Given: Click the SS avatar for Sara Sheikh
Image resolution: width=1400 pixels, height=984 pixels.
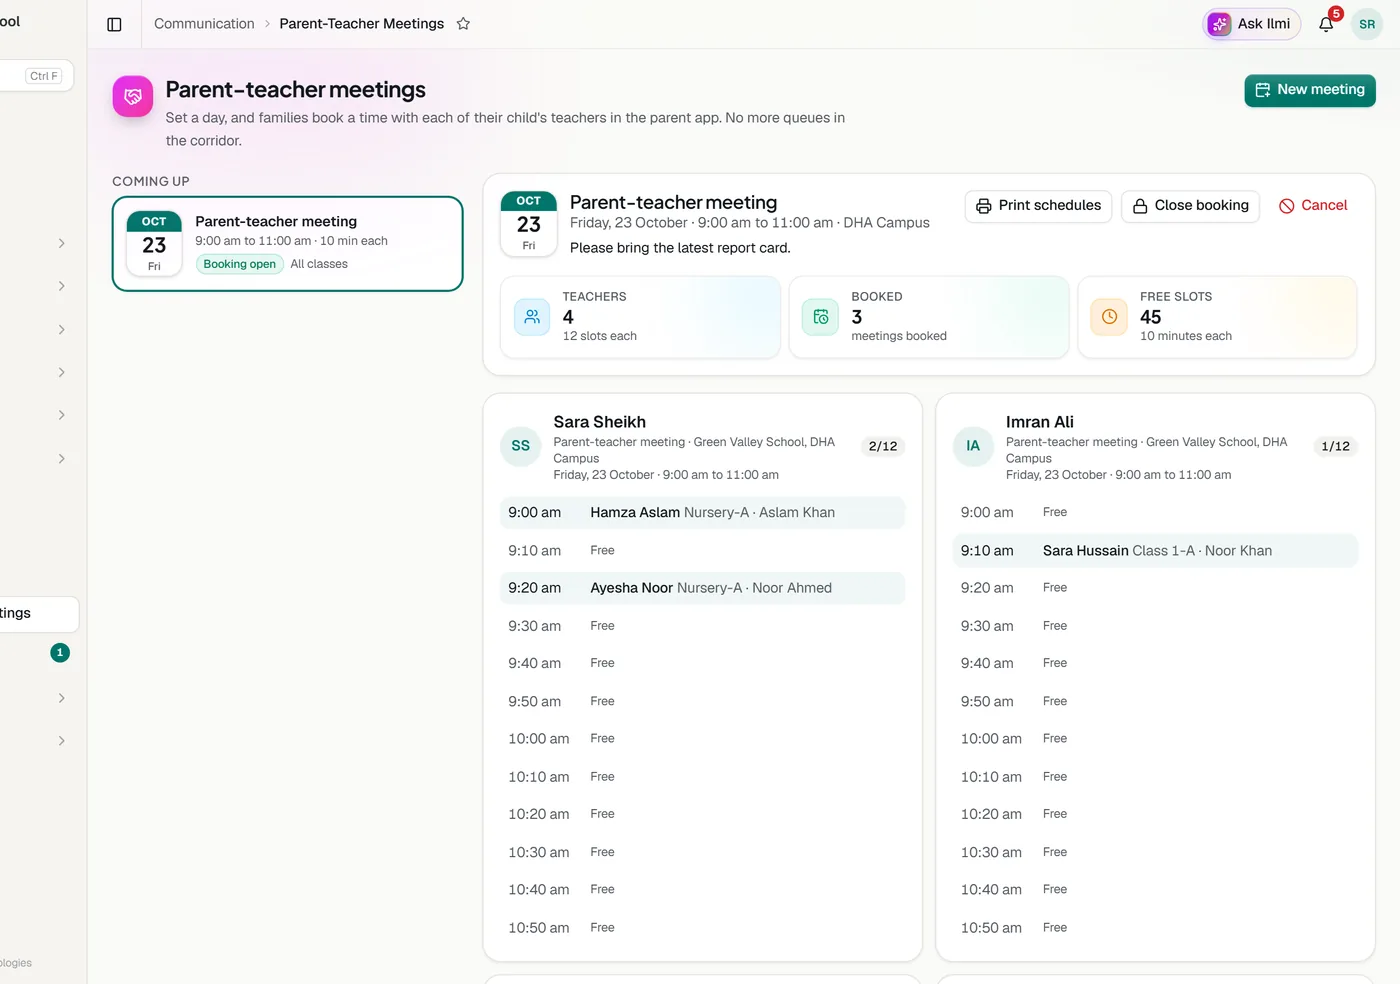Looking at the screenshot, I should 521,446.
